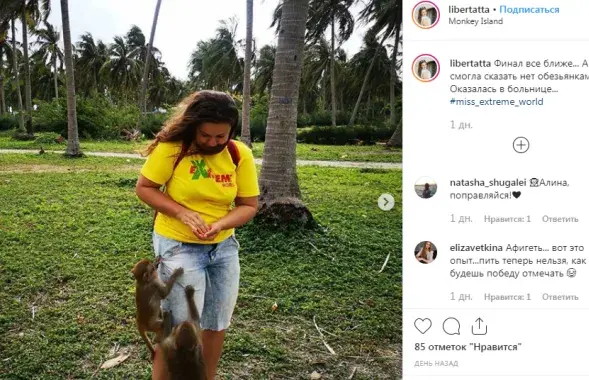Click the день назад post timestamp

[436, 363]
